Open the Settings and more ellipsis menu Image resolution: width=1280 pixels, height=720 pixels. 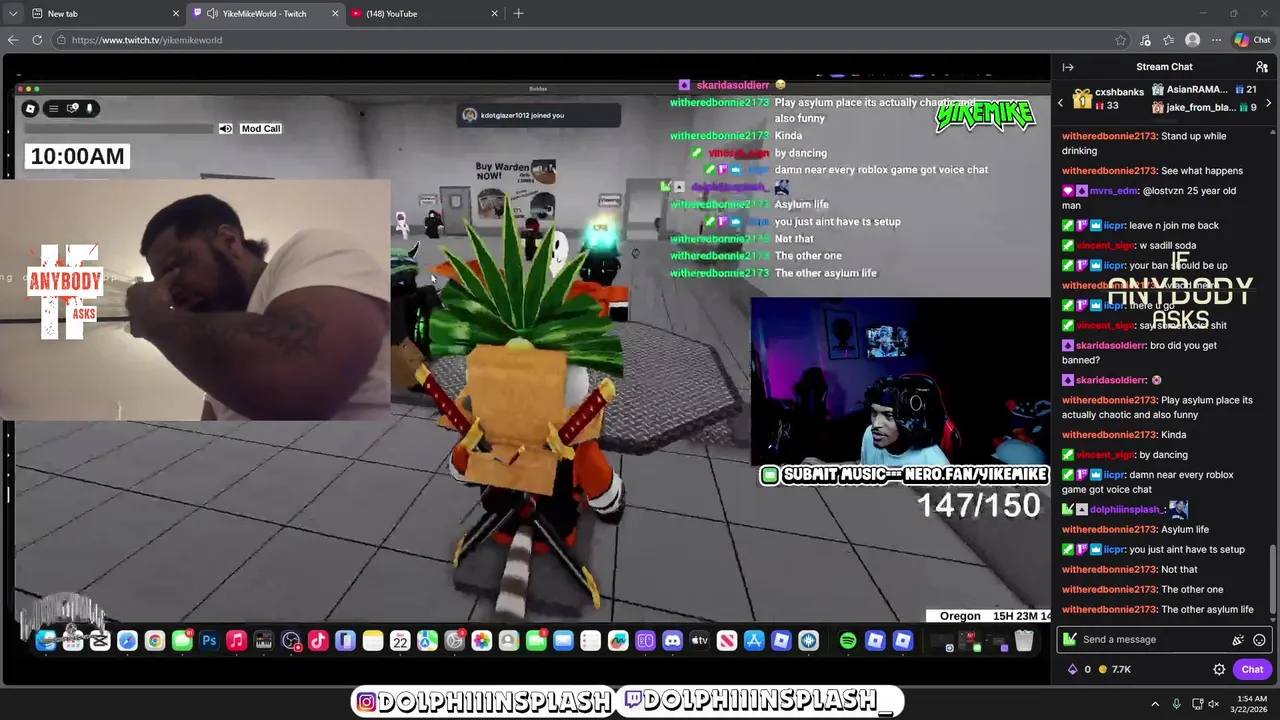tap(1217, 40)
